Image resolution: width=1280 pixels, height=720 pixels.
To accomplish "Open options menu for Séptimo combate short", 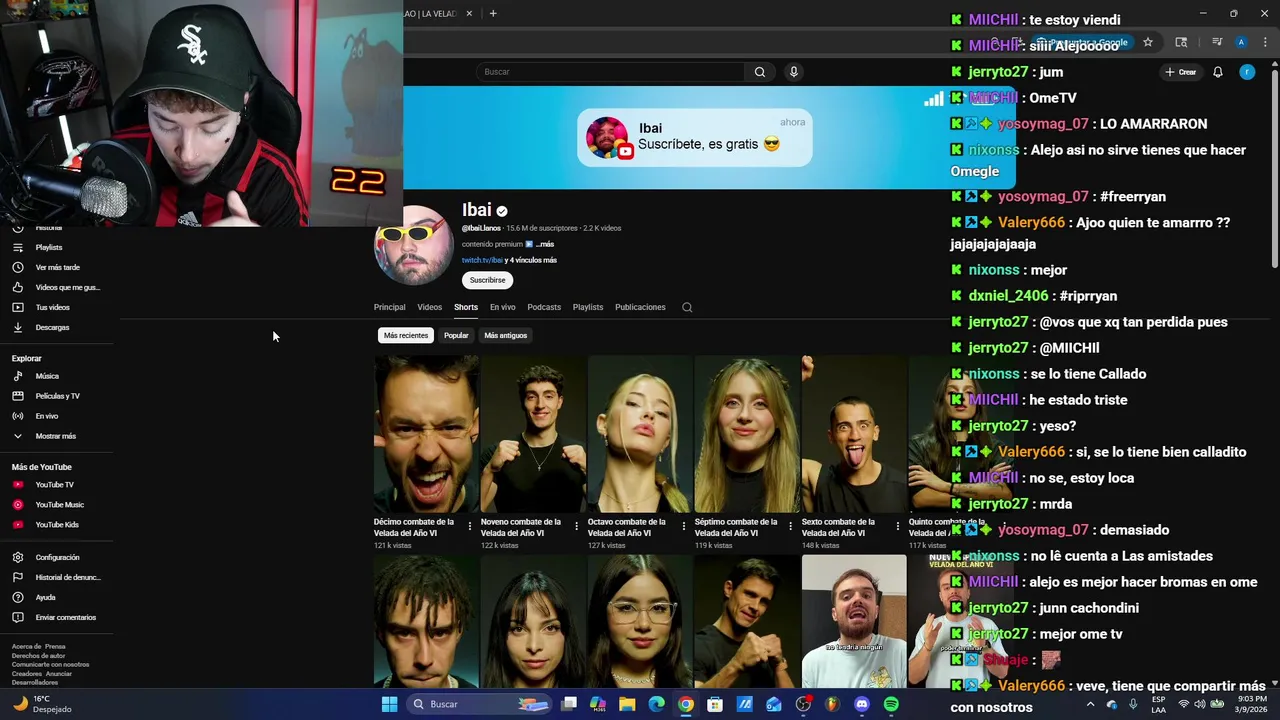I will tap(791, 525).
